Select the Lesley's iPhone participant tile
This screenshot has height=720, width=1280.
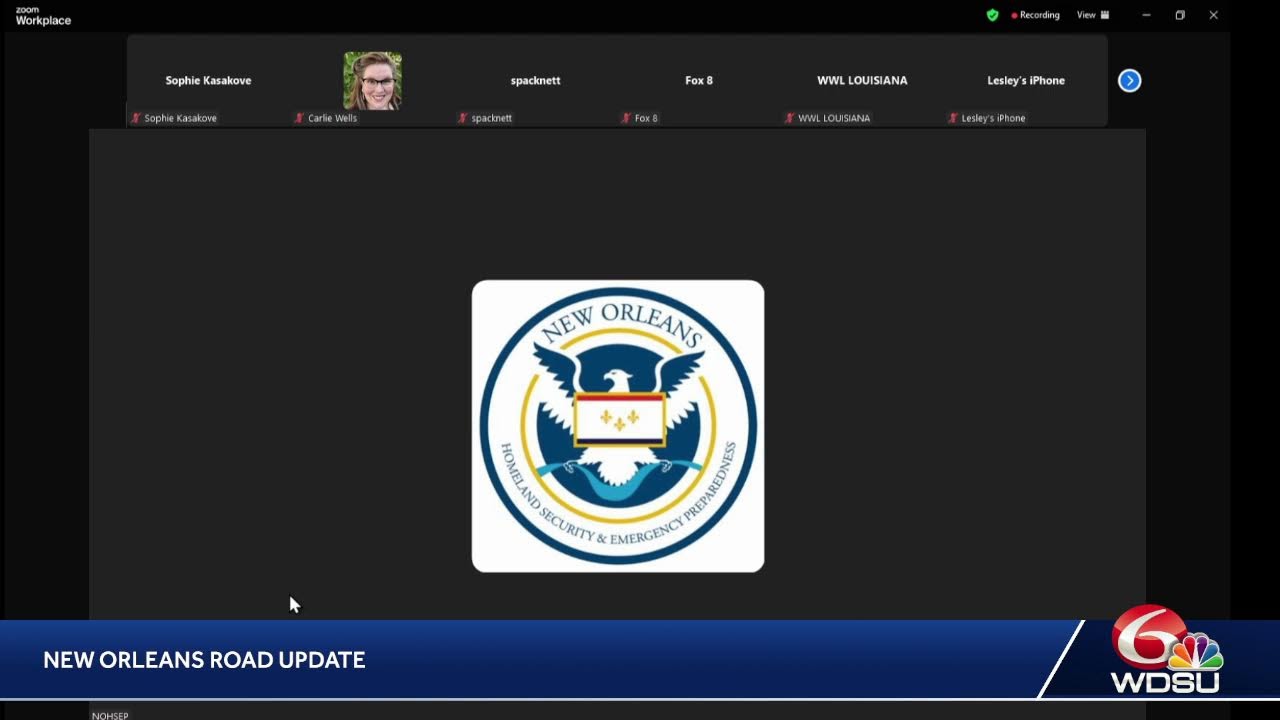click(x=1026, y=81)
